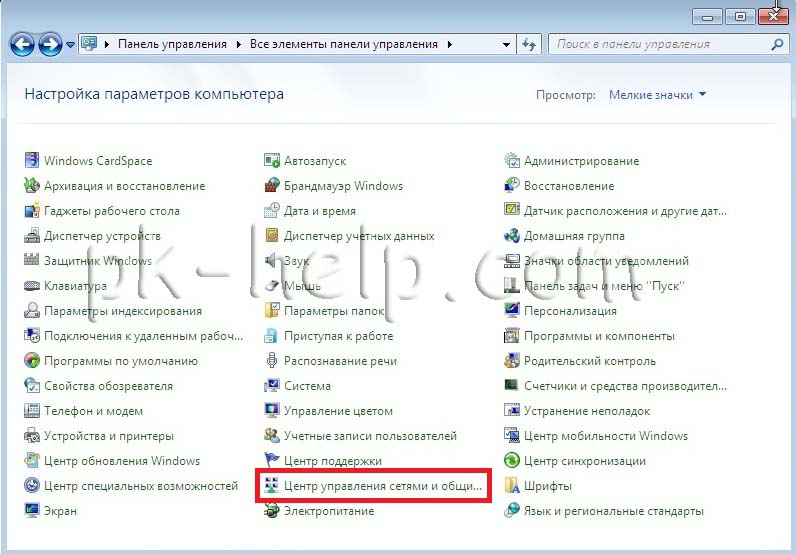Expand arrow after Панель управления breadcrumb
This screenshot has height=554, width=796.
point(239,44)
